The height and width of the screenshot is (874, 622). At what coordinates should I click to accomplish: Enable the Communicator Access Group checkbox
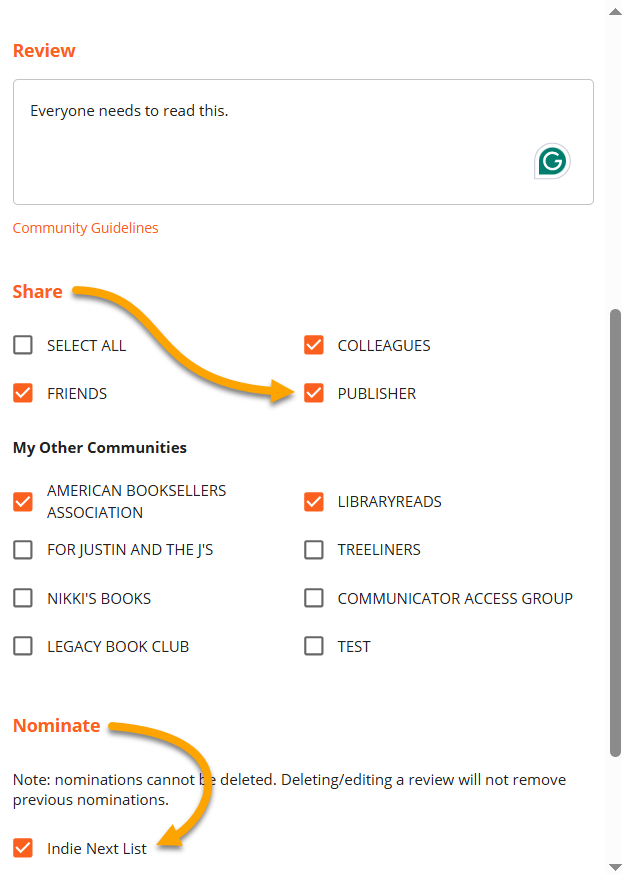[314, 599]
